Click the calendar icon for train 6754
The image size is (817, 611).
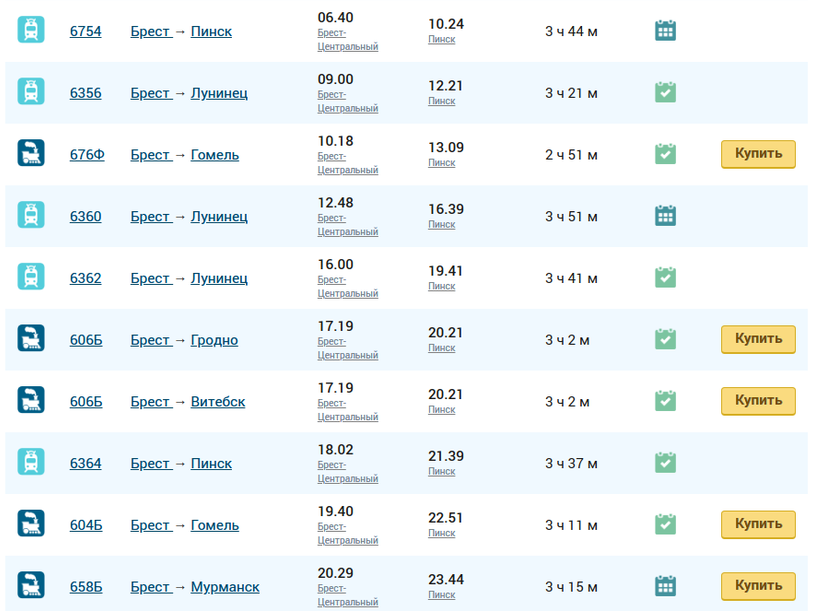[x=665, y=31]
